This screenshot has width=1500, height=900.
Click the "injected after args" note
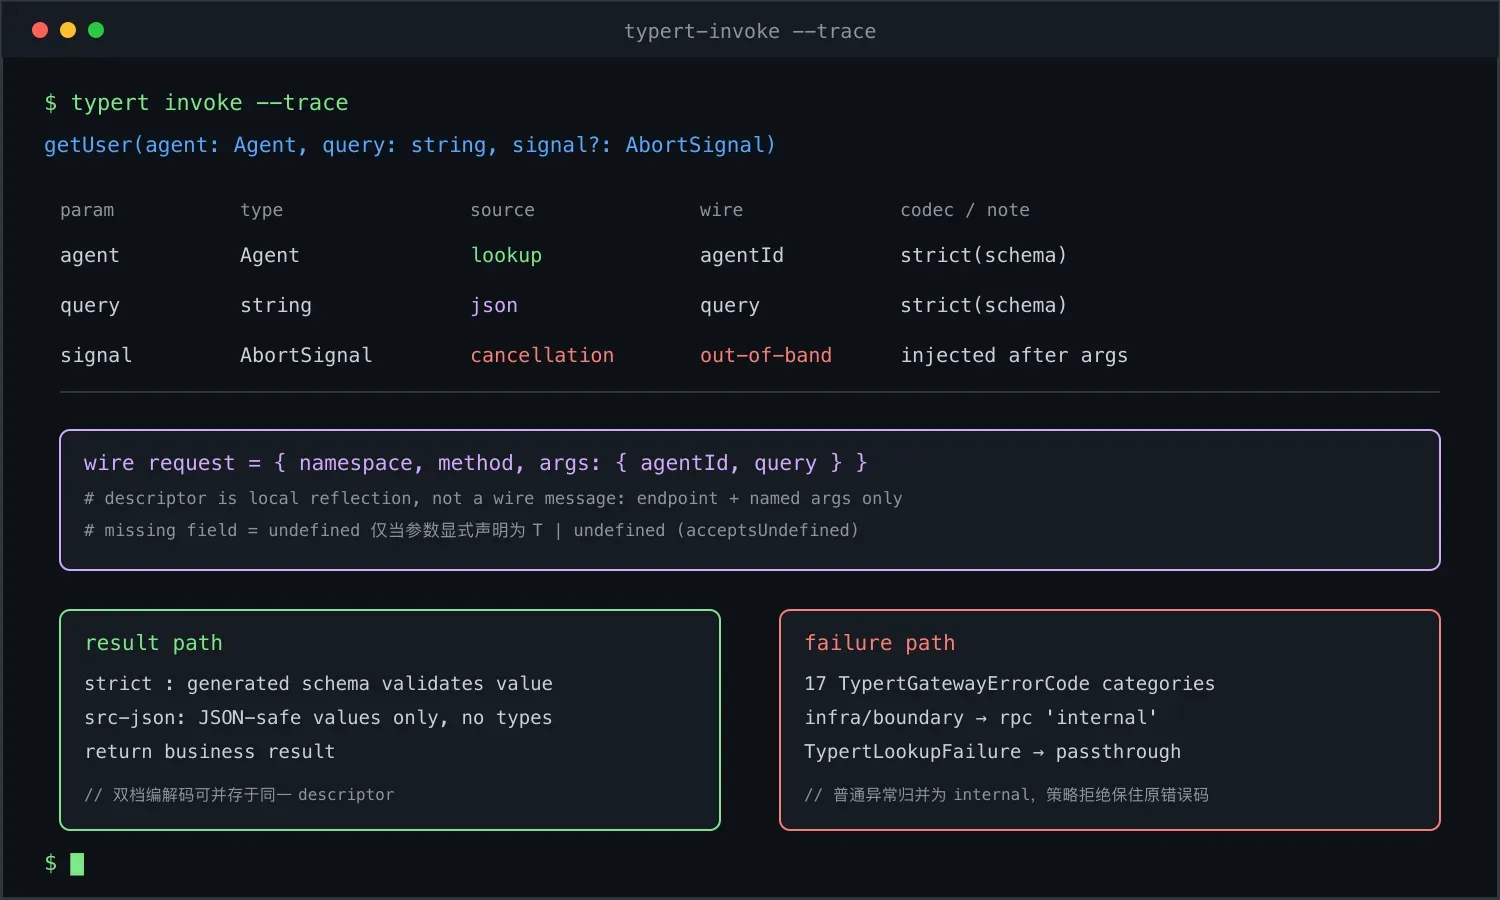[x=1014, y=356]
